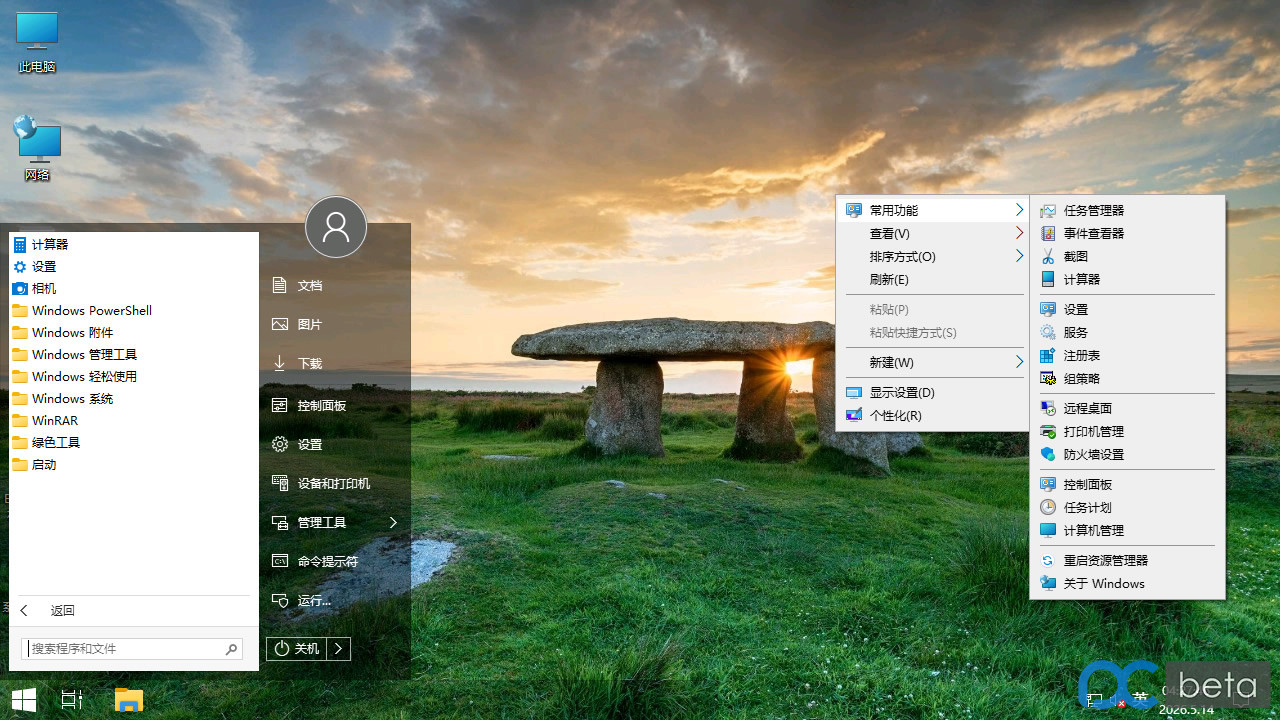Open 服务 from the submenu
The image size is (1280, 720).
pos(1127,332)
